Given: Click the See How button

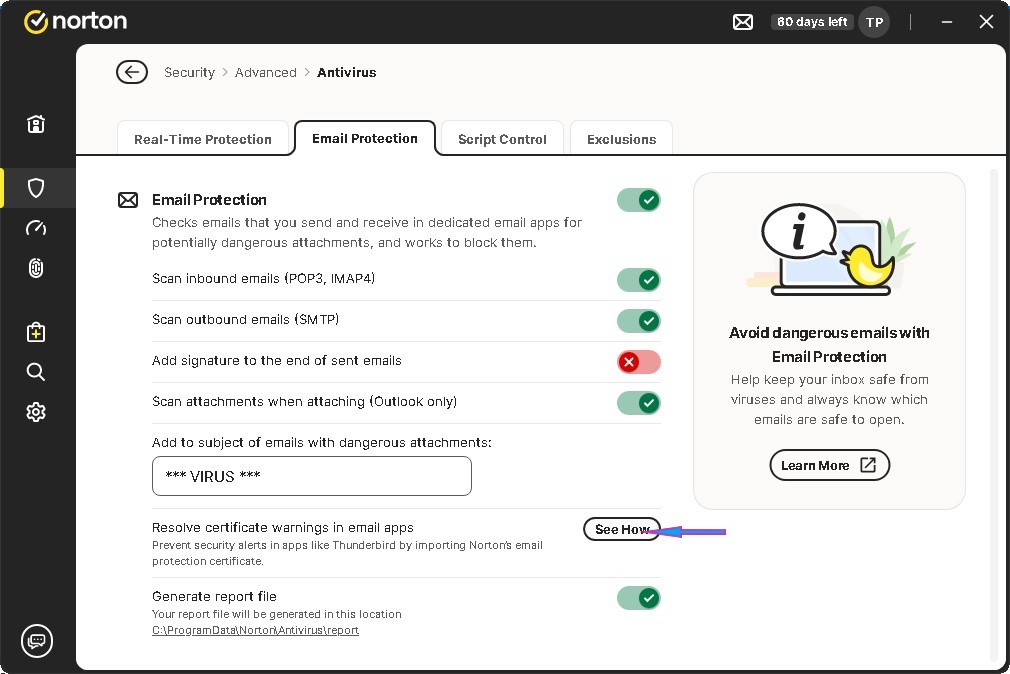Looking at the screenshot, I should pyautogui.click(x=621, y=530).
